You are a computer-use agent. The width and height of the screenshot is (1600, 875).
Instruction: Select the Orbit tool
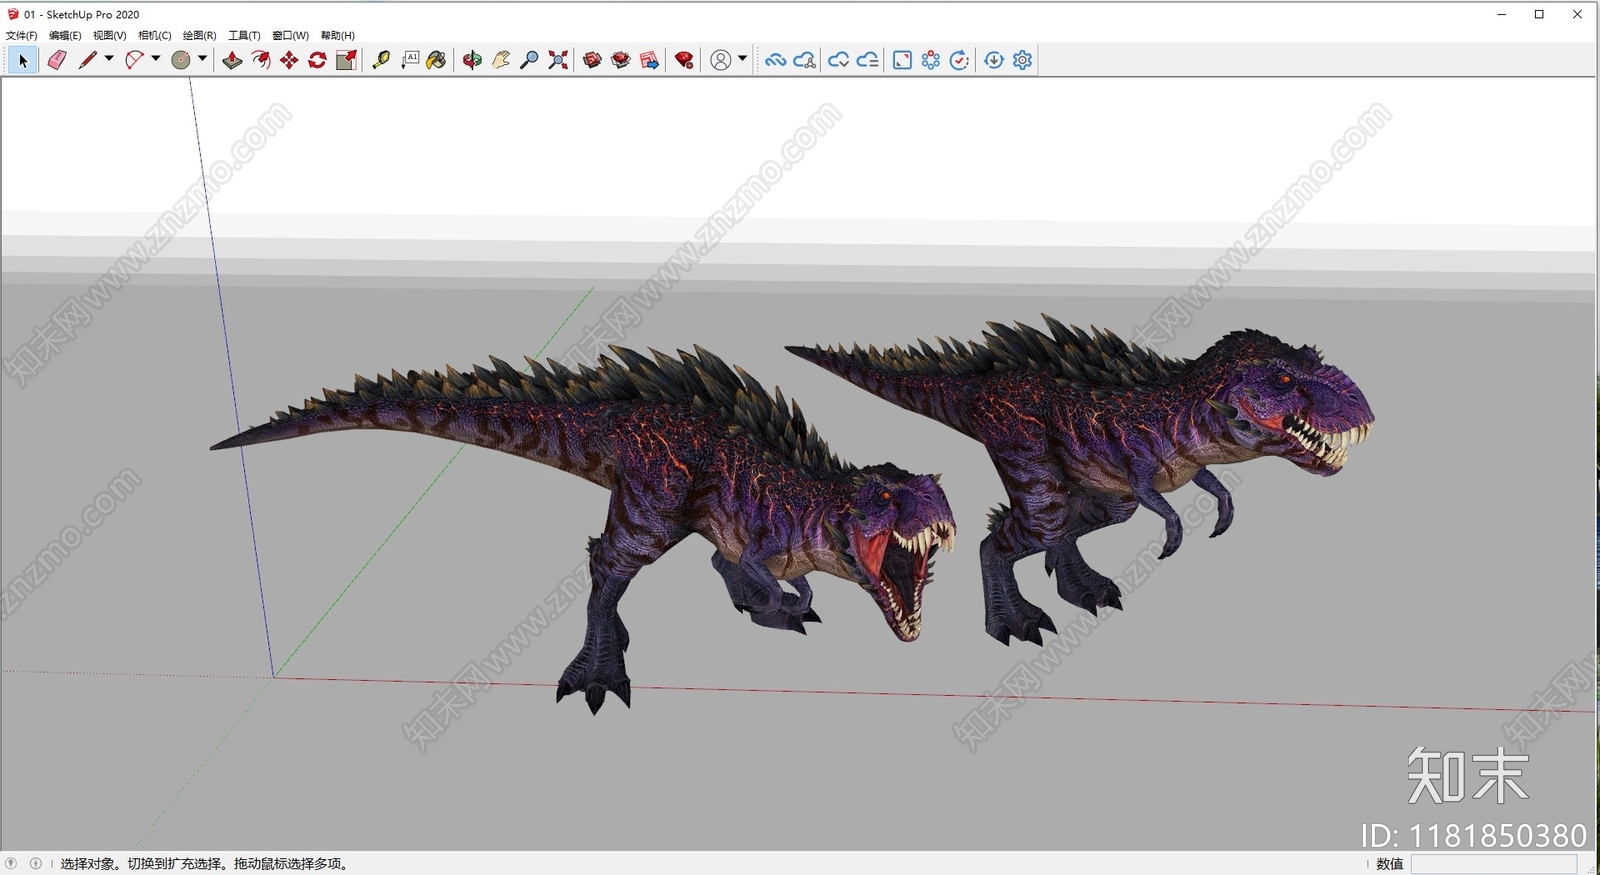tap(472, 61)
